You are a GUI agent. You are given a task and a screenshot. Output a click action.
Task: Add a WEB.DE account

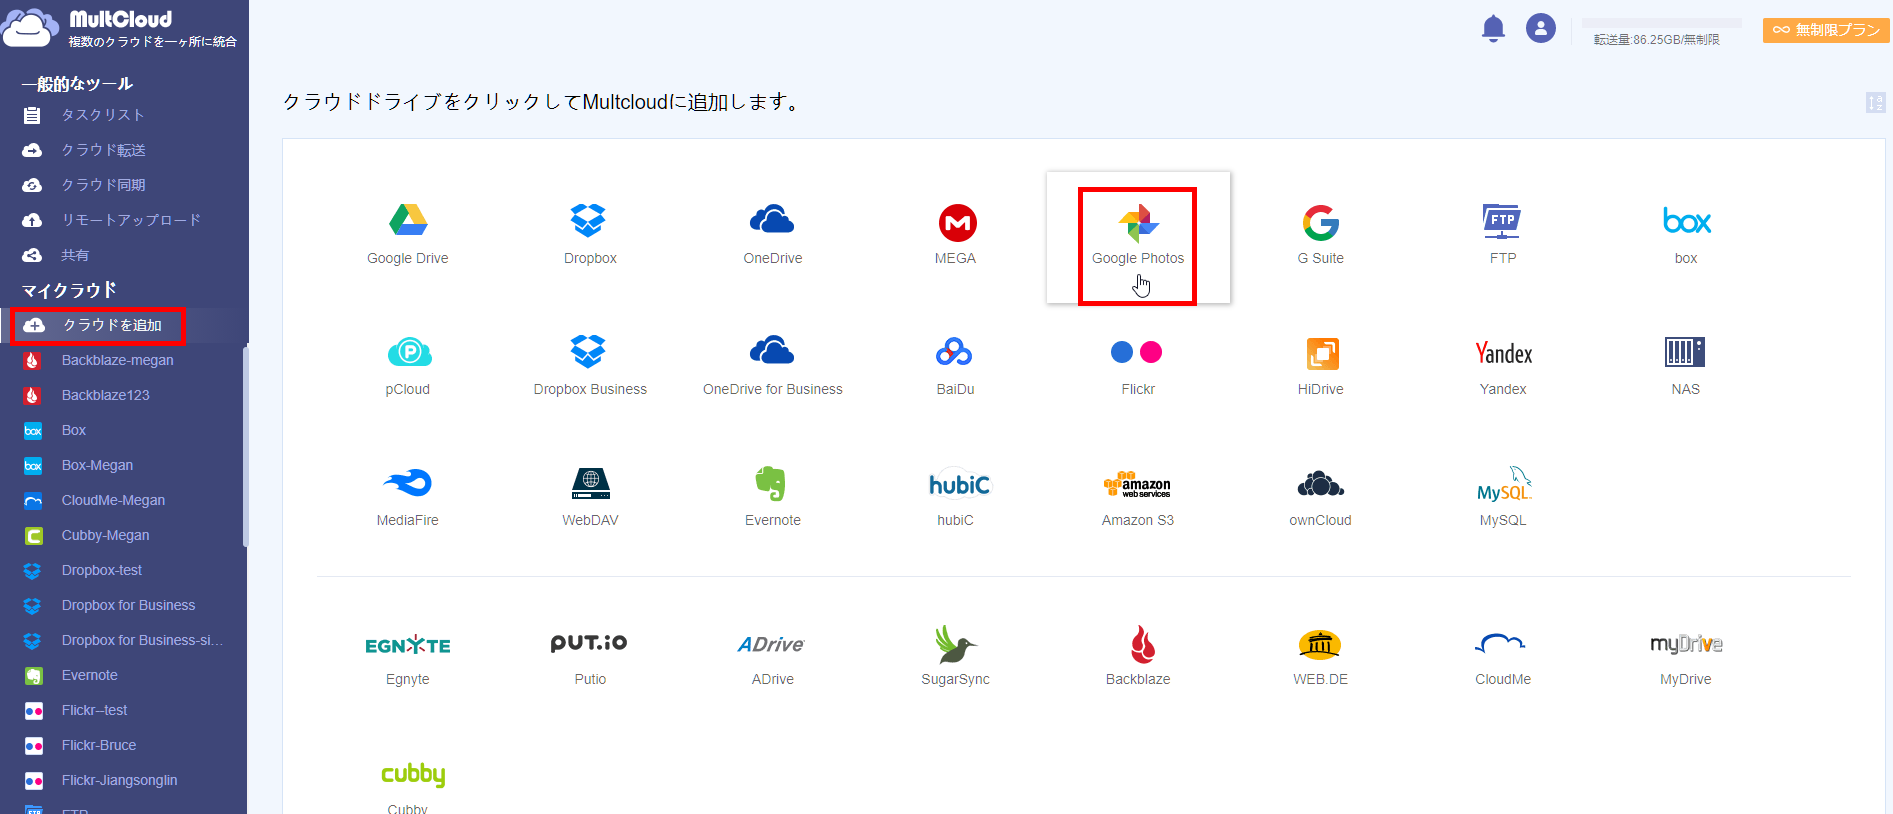(x=1321, y=656)
